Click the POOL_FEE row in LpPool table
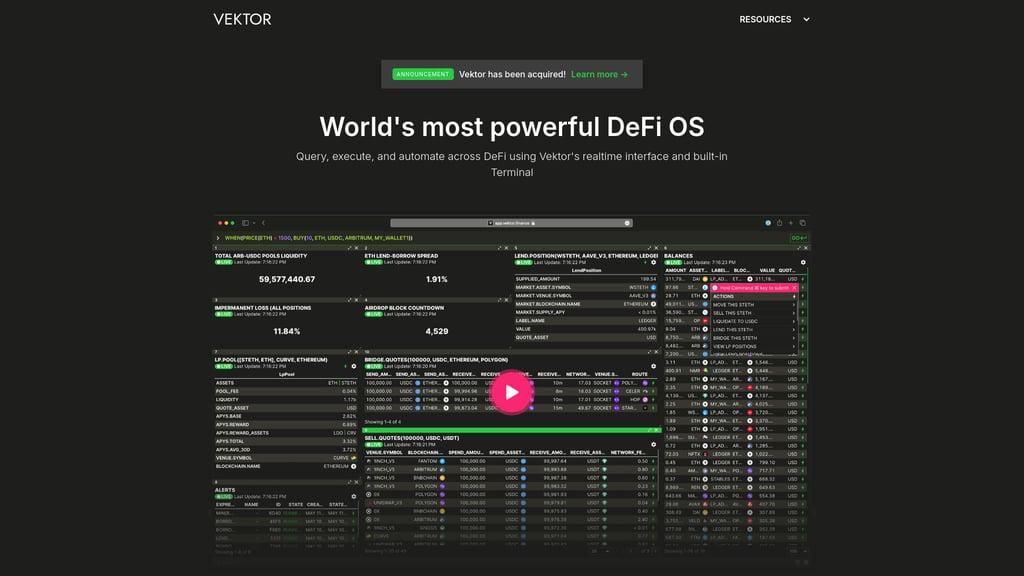Screen dimensions: 1024x576 tap(286, 391)
